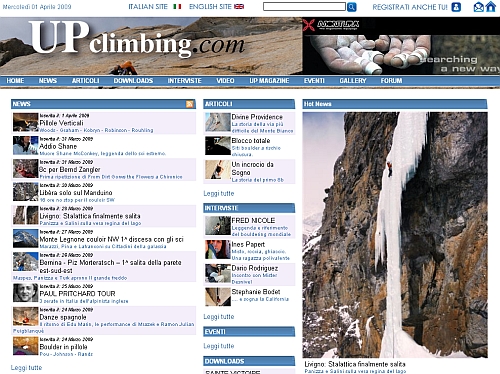Click the Hot News icefall photo
The image size is (500, 374).
tap(395, 235)
